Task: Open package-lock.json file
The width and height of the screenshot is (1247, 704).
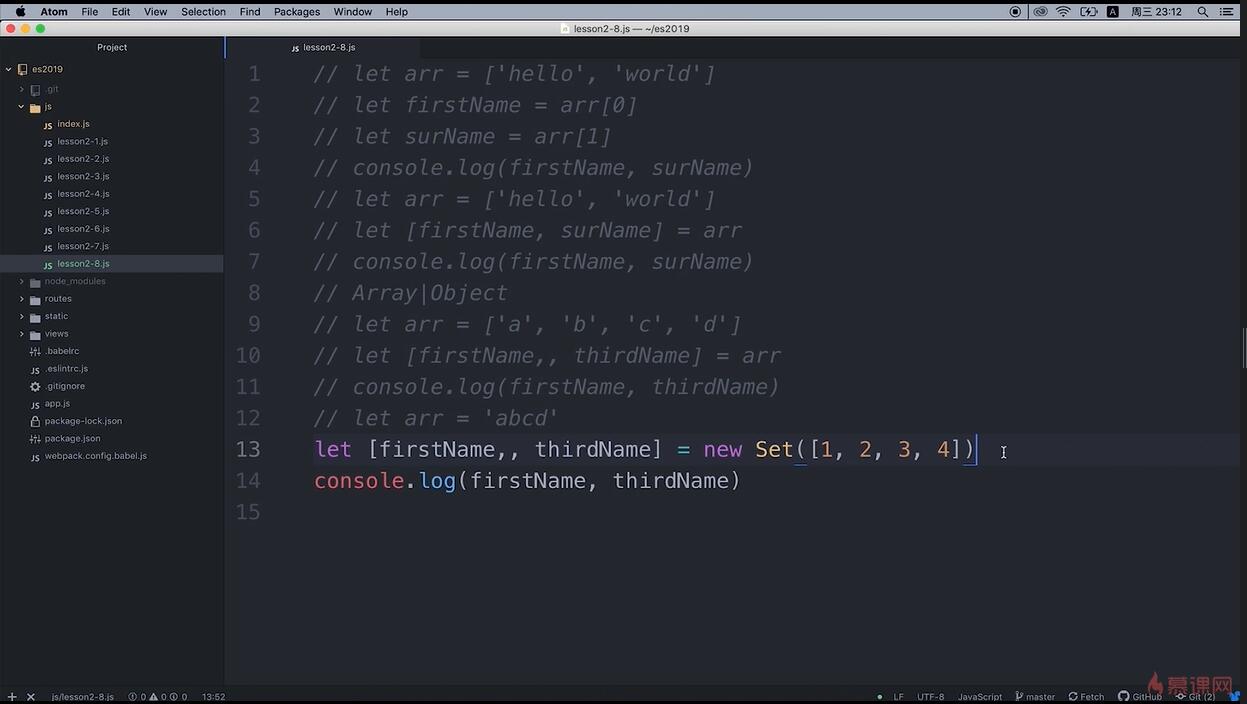Action: 82,421
